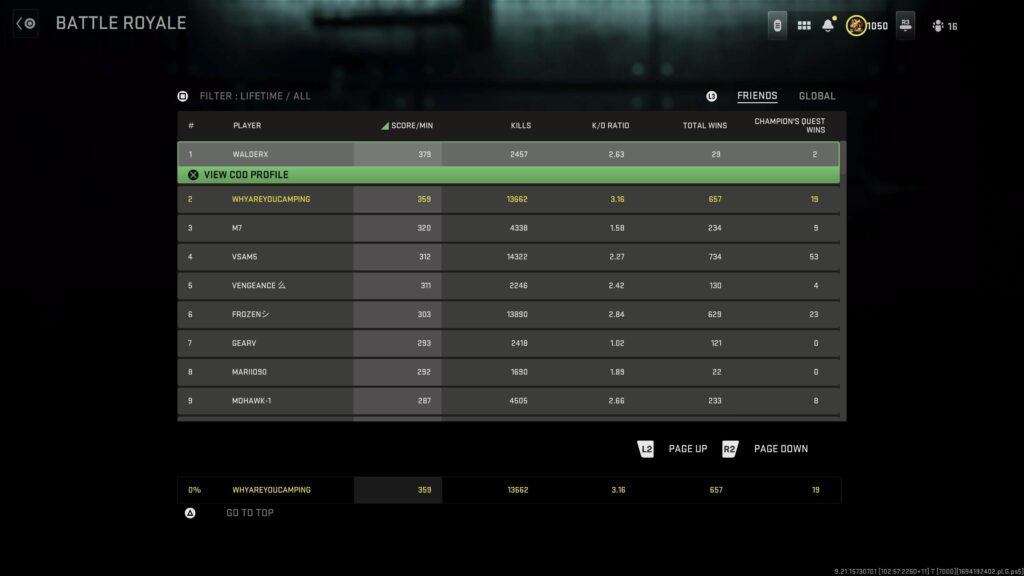Image resolution: width=1024 pixels, height=576 pixels.
Task: Open the grid menu icon
Action: (804, 25)
